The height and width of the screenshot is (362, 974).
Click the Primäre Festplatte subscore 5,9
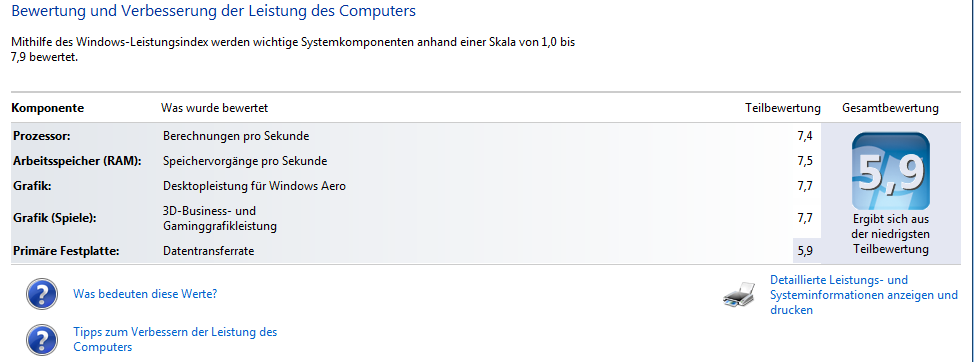point(804,251)
